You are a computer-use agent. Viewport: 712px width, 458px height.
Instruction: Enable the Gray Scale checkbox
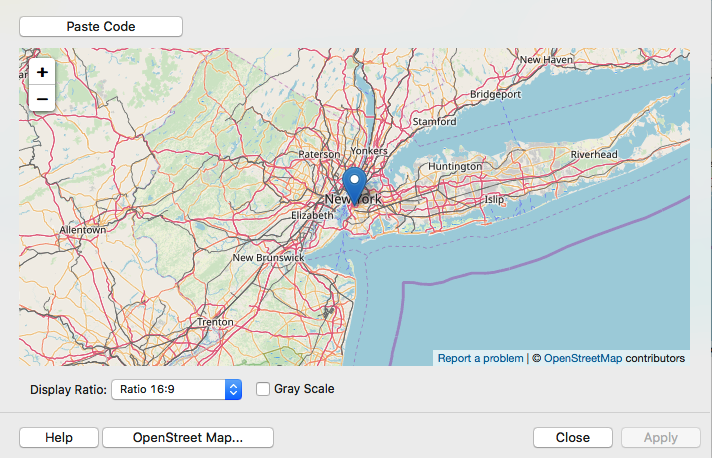click(263, 389)
